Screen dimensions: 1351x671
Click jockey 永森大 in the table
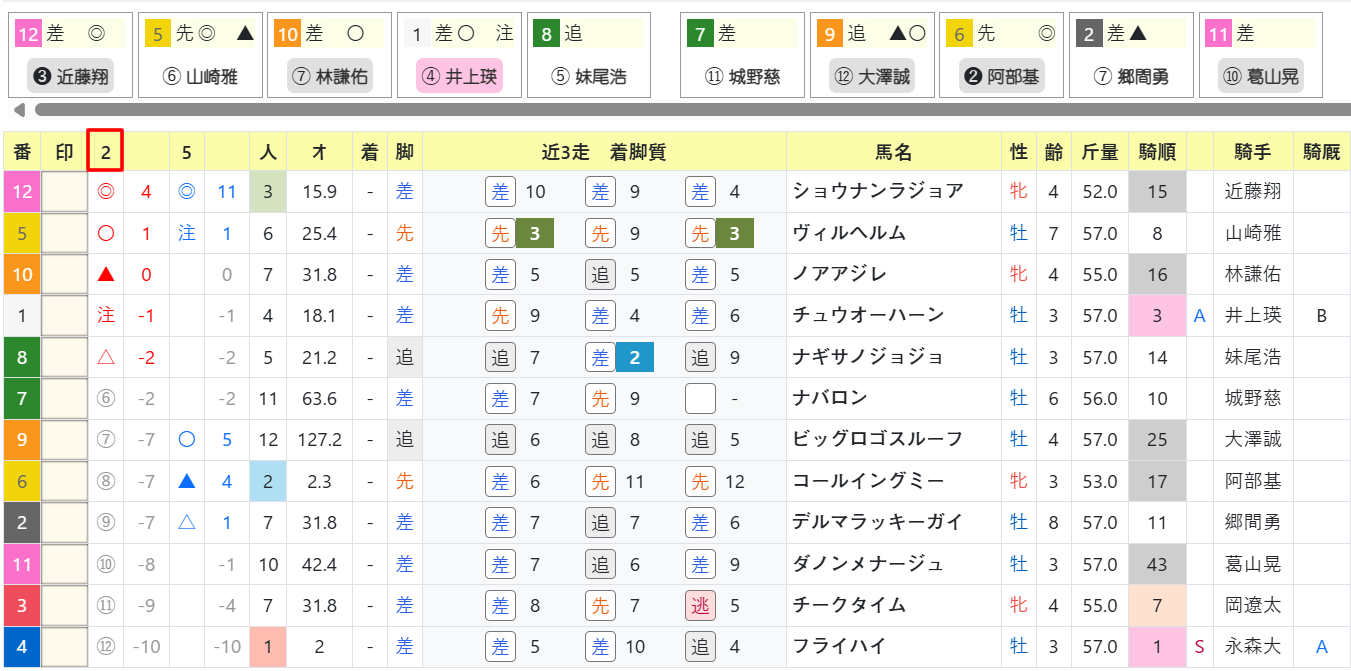(1253, 646)
